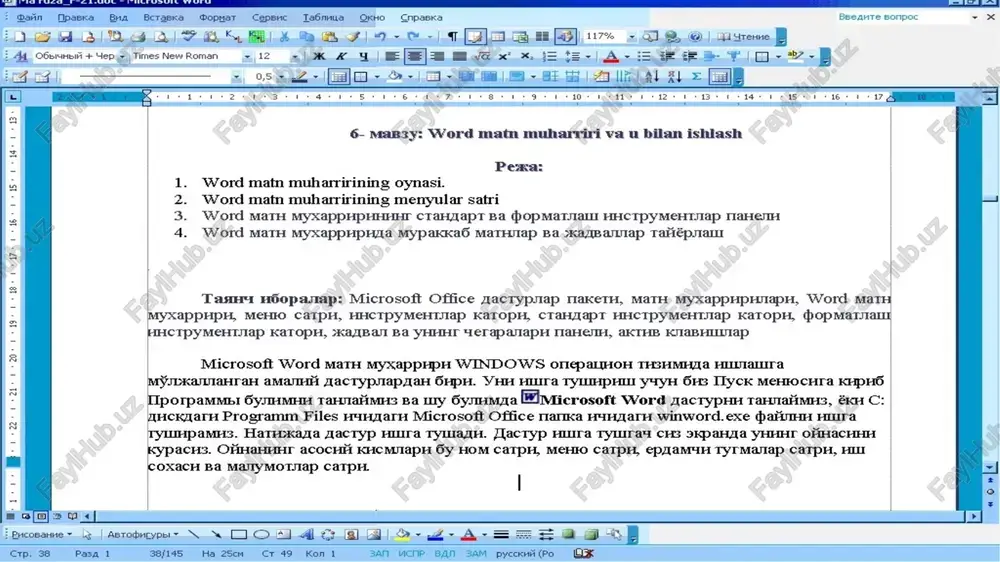The width and height of the screenshot is (1000, 562).
Task: Cut selection with the scissors icon
Action: click(284, 37)
